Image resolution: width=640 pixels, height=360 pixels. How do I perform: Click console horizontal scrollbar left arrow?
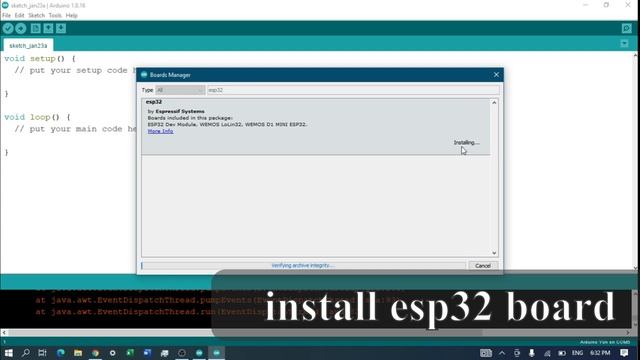4,333
